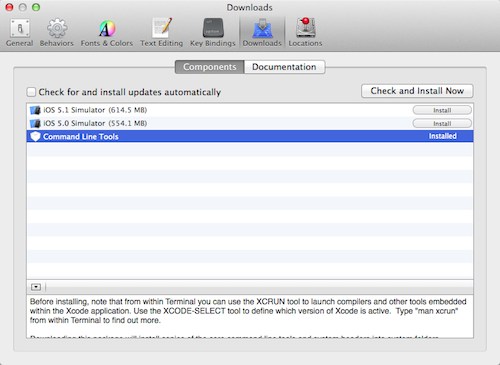Install the iOS 5.1 Simulator
Viewport: 500px width, 365px height.
(x=442, y=110)
